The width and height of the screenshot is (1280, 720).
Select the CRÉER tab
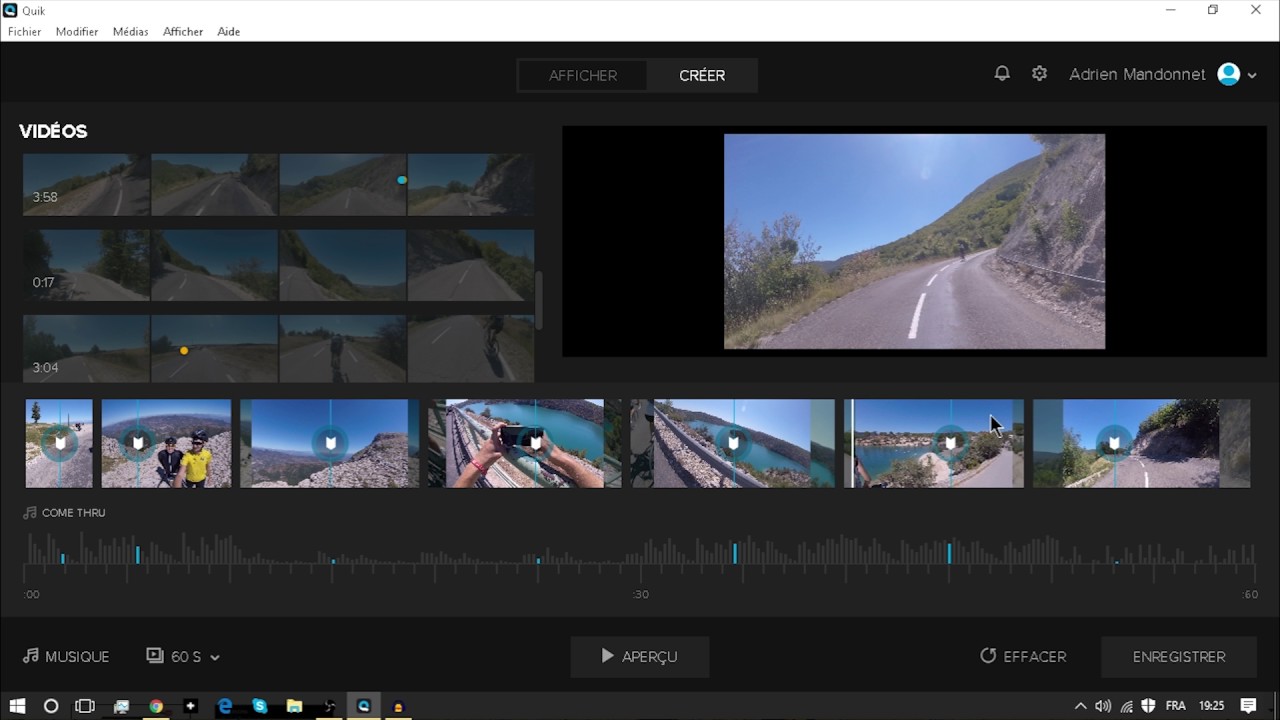pos(702,75)
